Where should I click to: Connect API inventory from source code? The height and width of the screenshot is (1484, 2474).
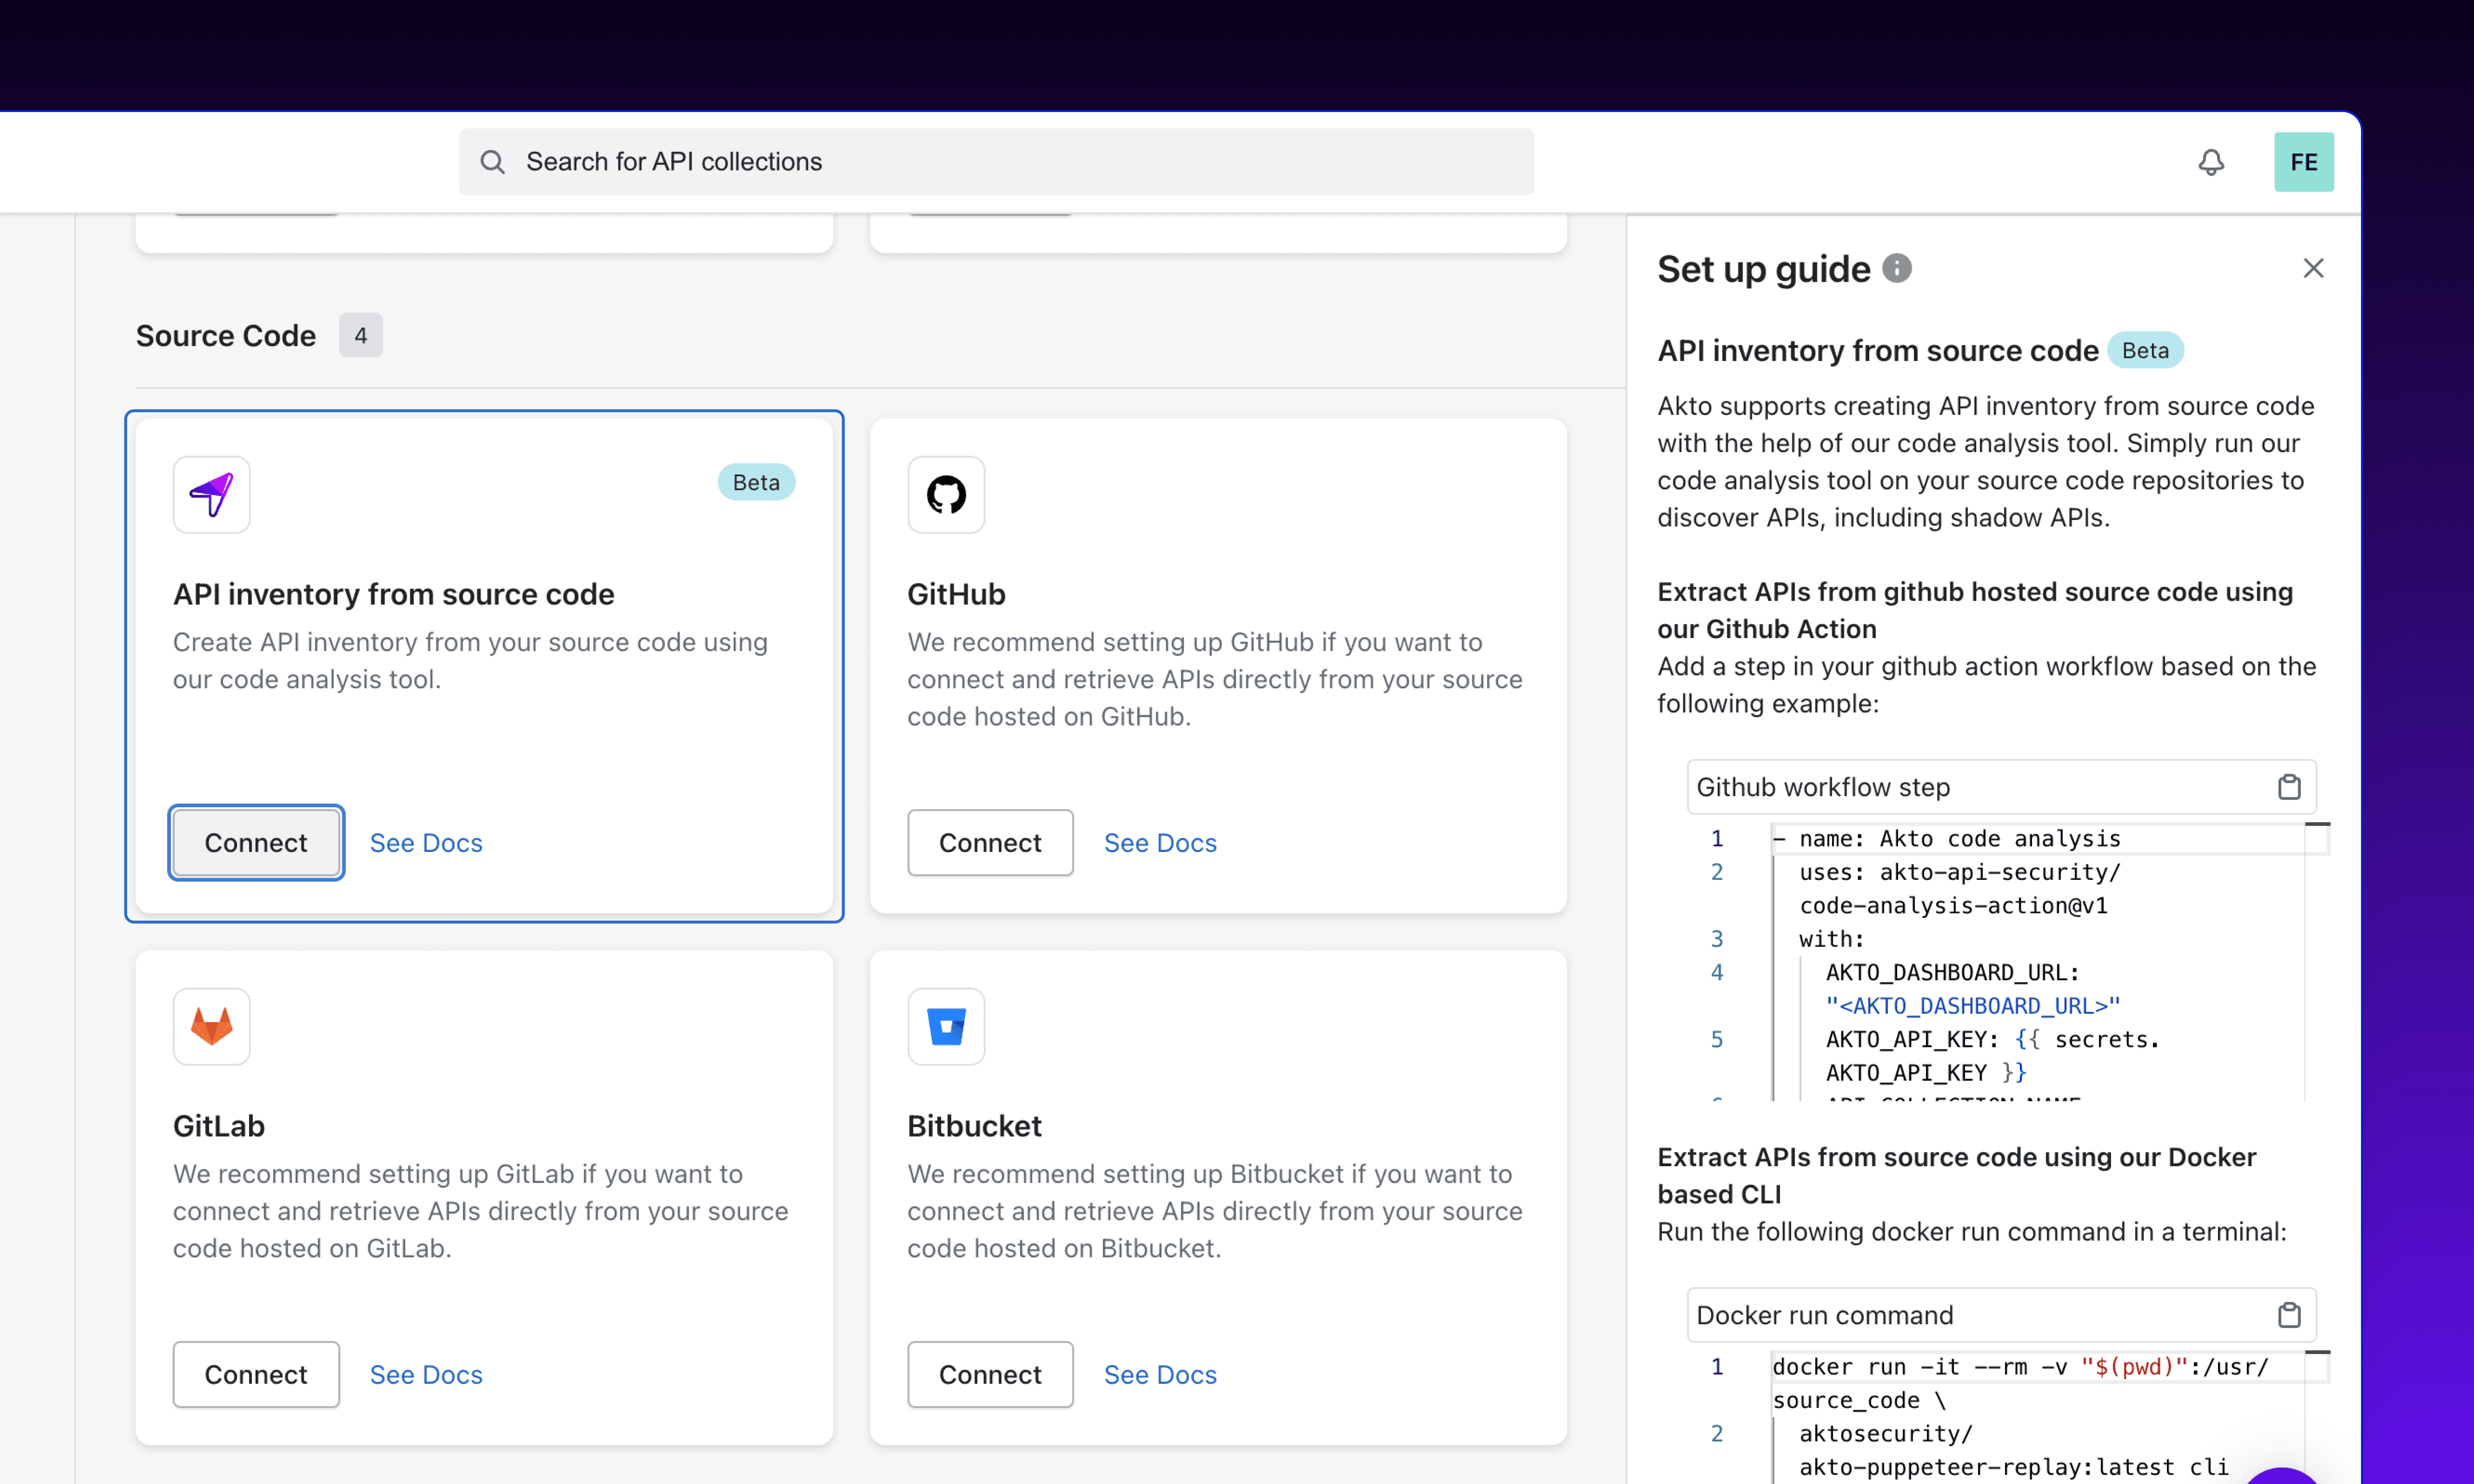click(256, 843)
